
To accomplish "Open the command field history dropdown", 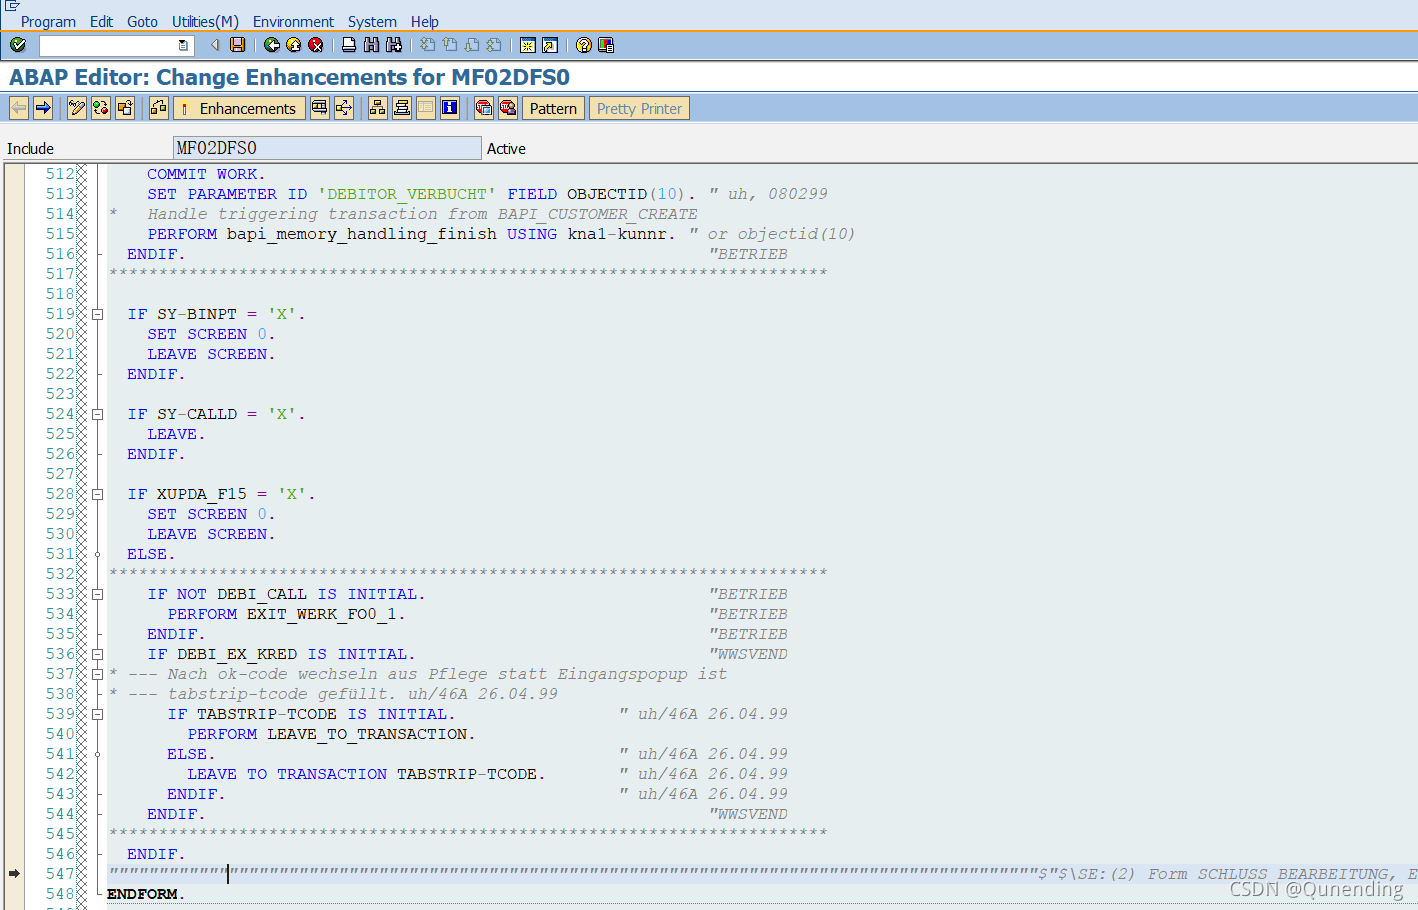I will point(183,45).
